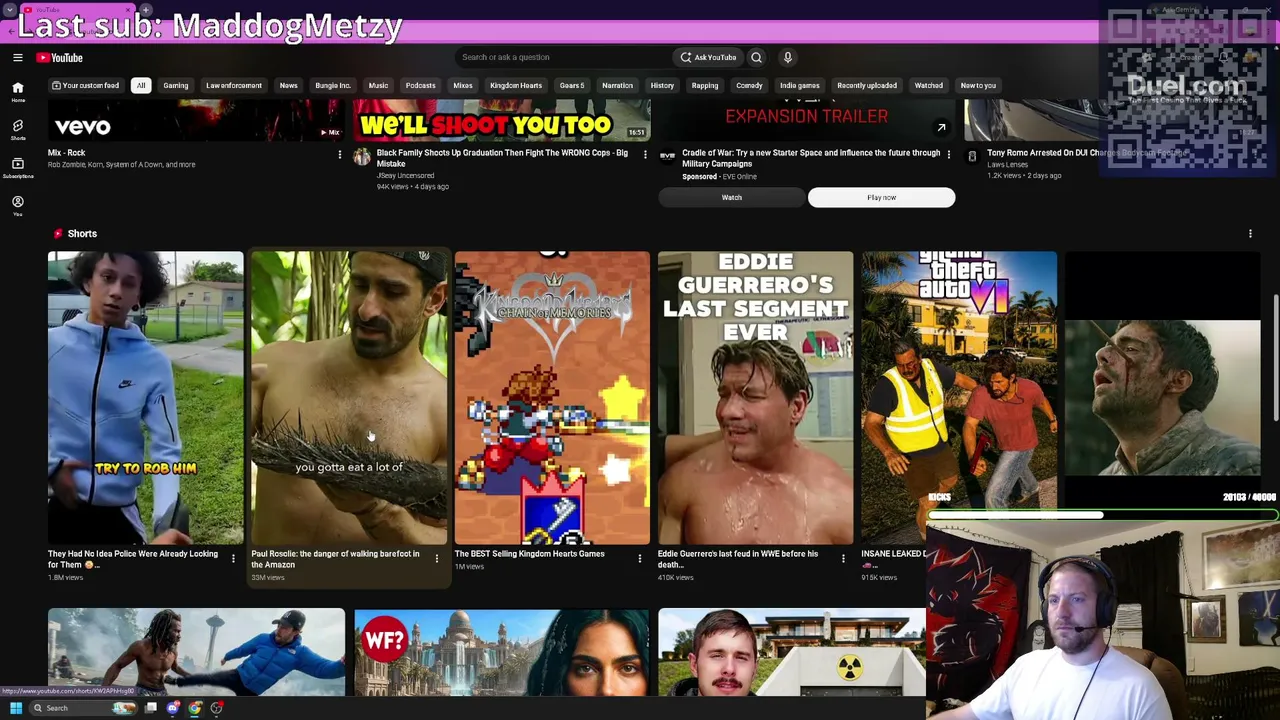Screen dimensions: 1280x720
Task: Filter the feed by Law enforcement
Action: pyautogui.click(x=234, y=85)
